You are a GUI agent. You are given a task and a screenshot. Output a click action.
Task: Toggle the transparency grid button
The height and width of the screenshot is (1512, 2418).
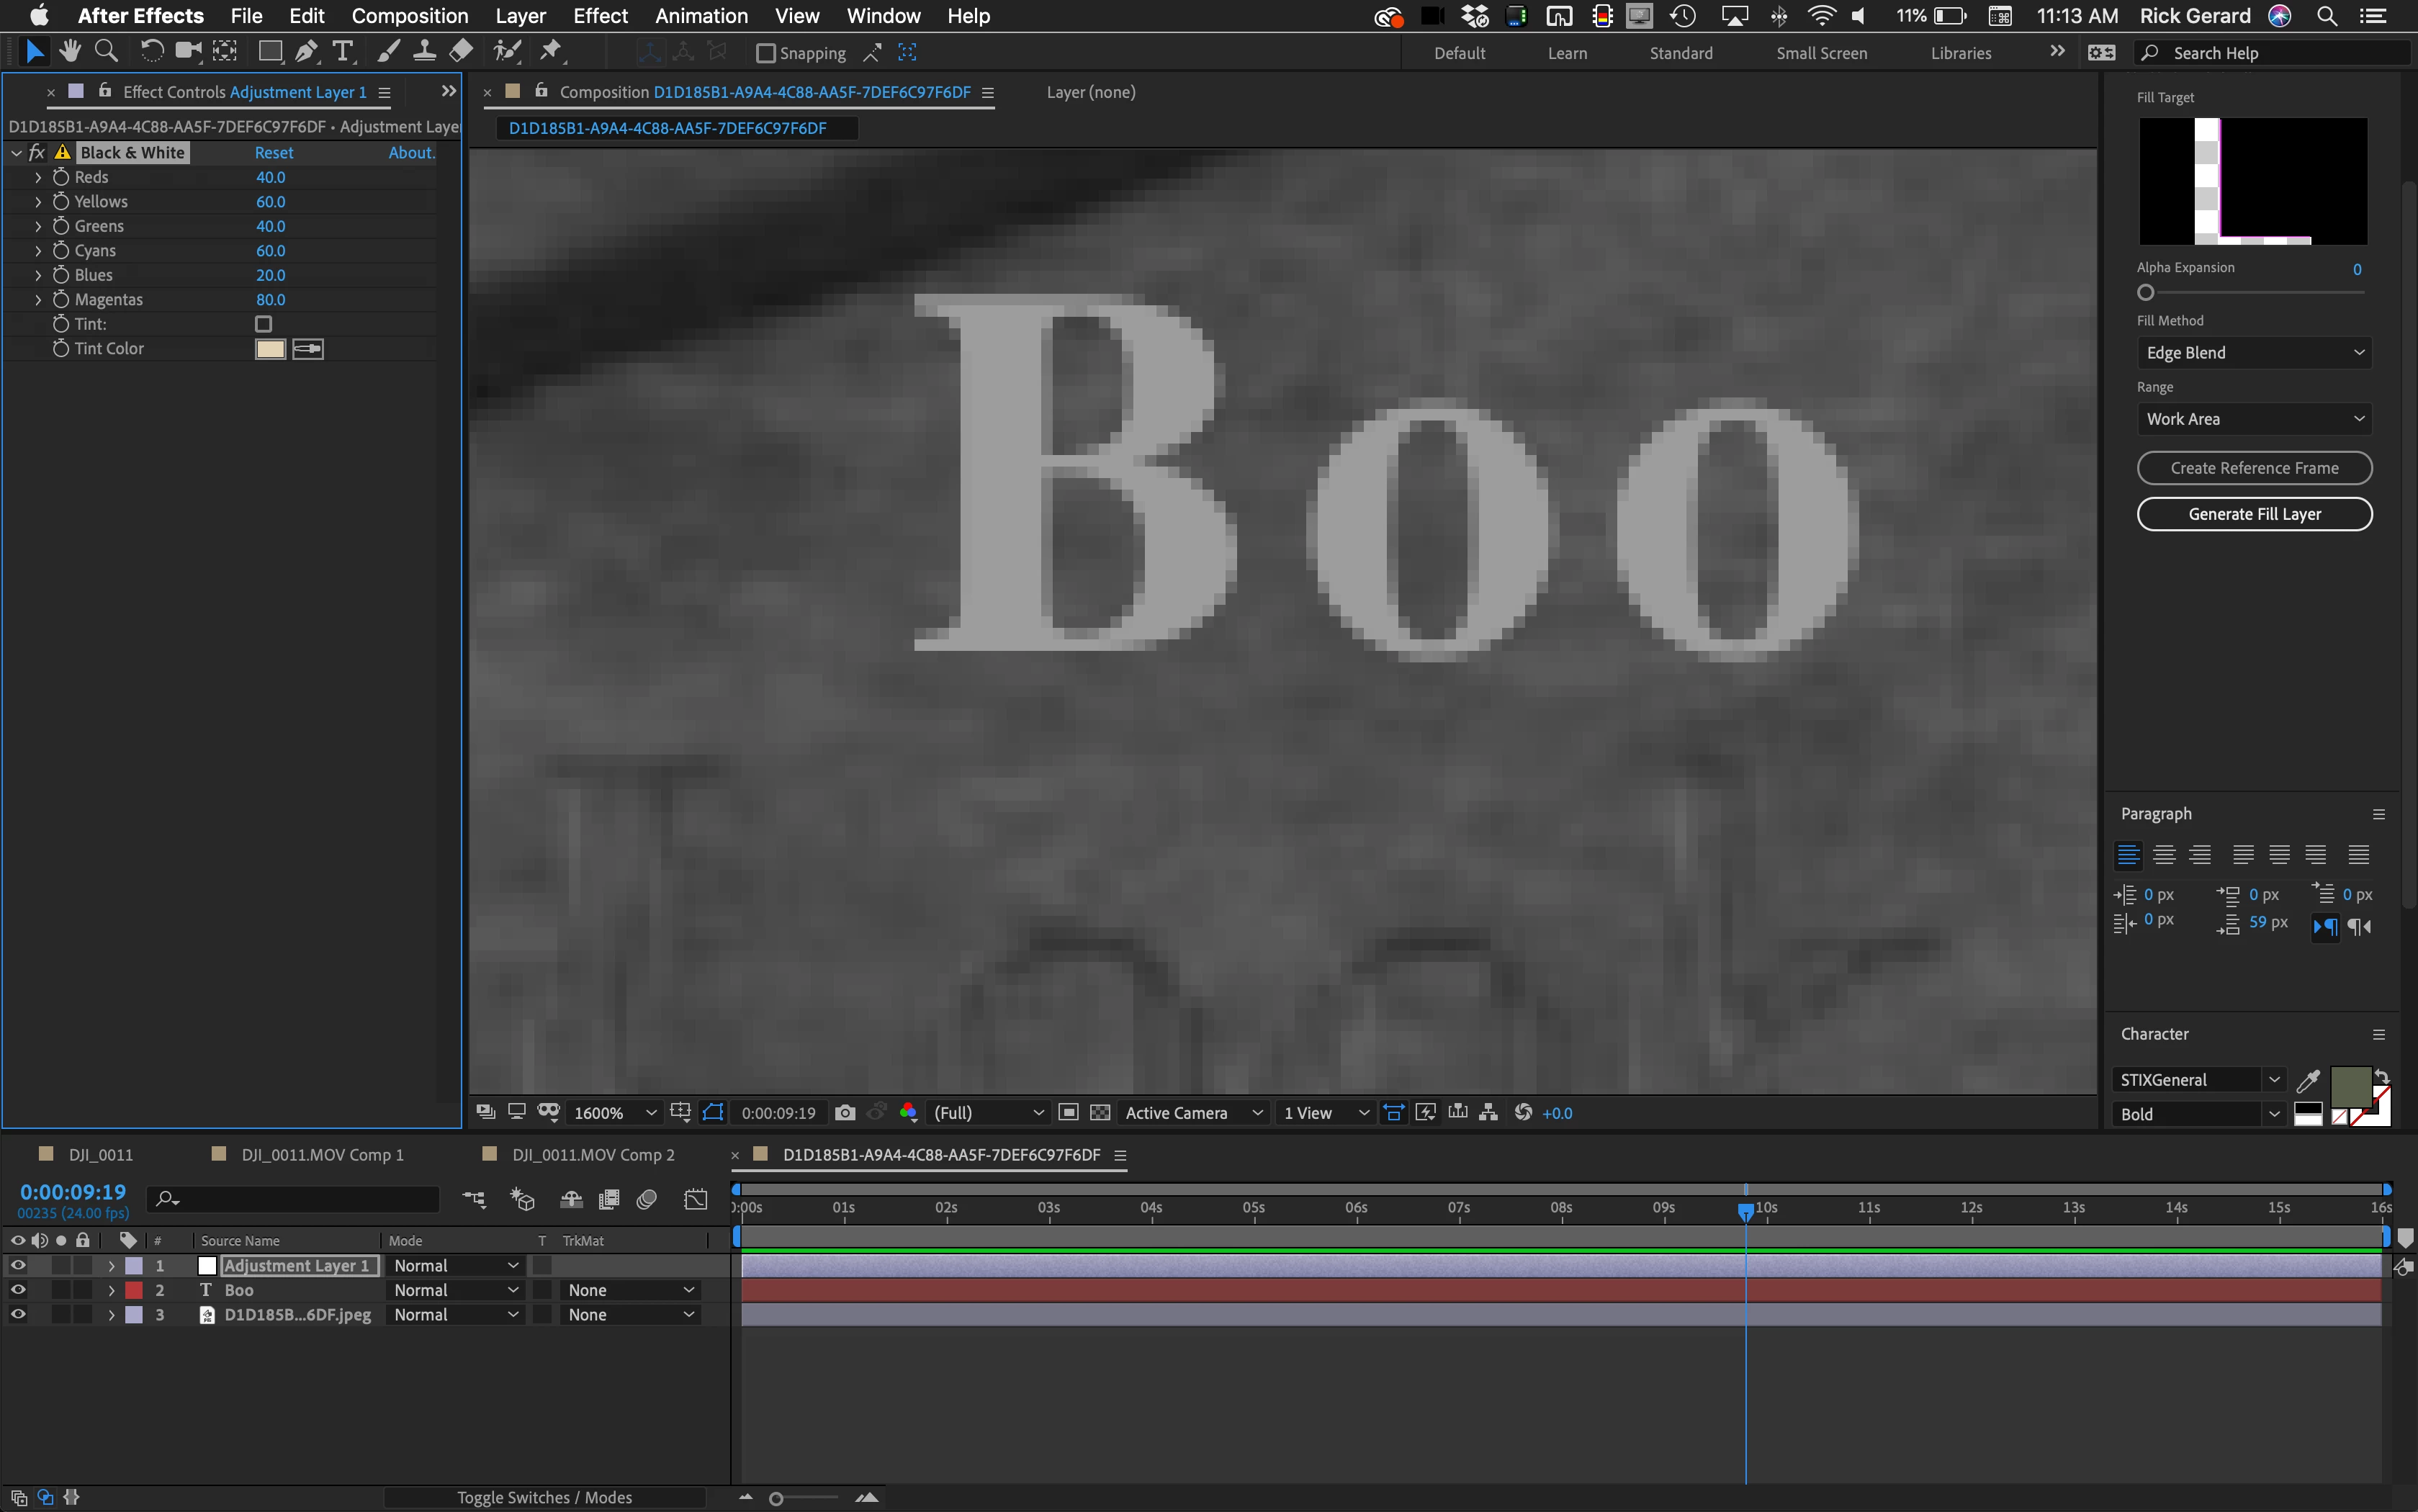coord(1100,1113)
